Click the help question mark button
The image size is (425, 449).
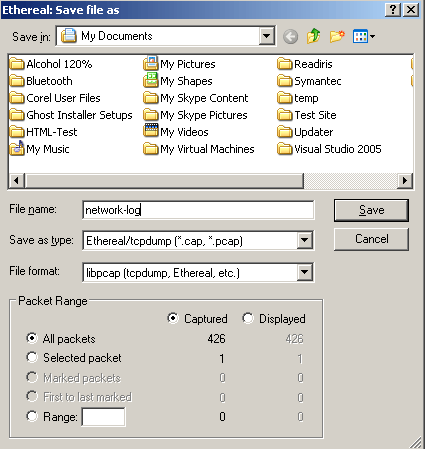pyautogui.click(x=393, y=10)
